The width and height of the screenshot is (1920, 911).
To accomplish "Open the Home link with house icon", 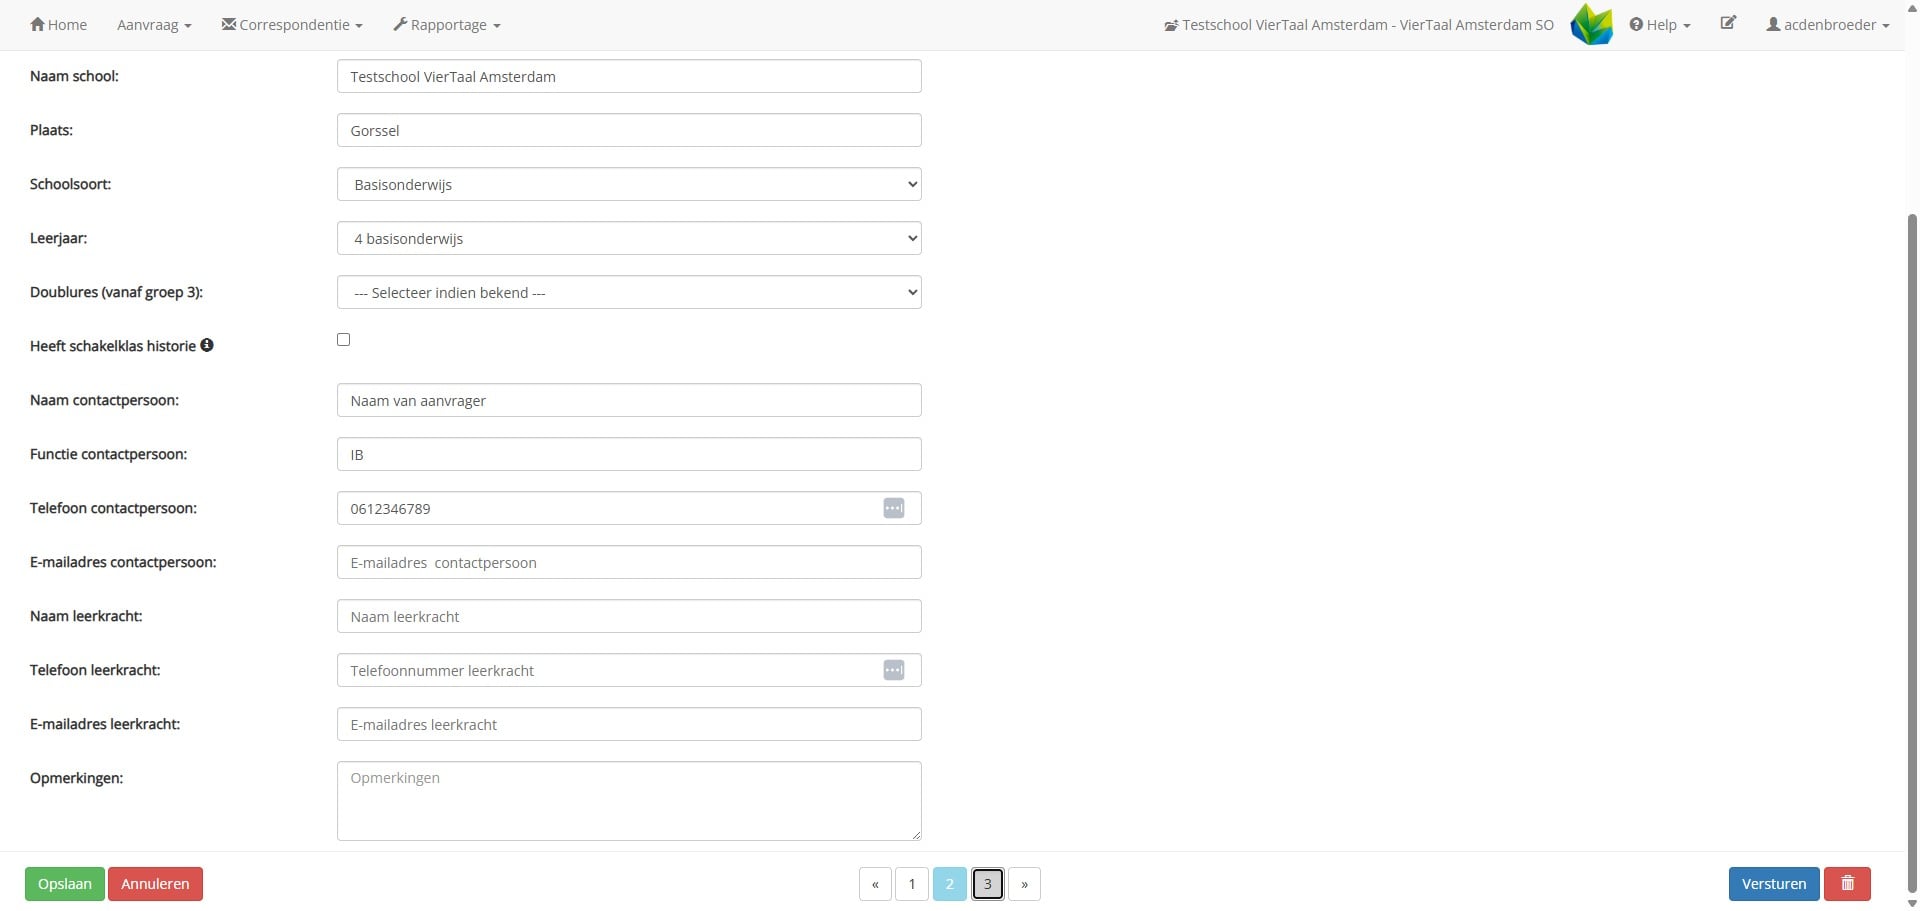I will pos(58,24).
